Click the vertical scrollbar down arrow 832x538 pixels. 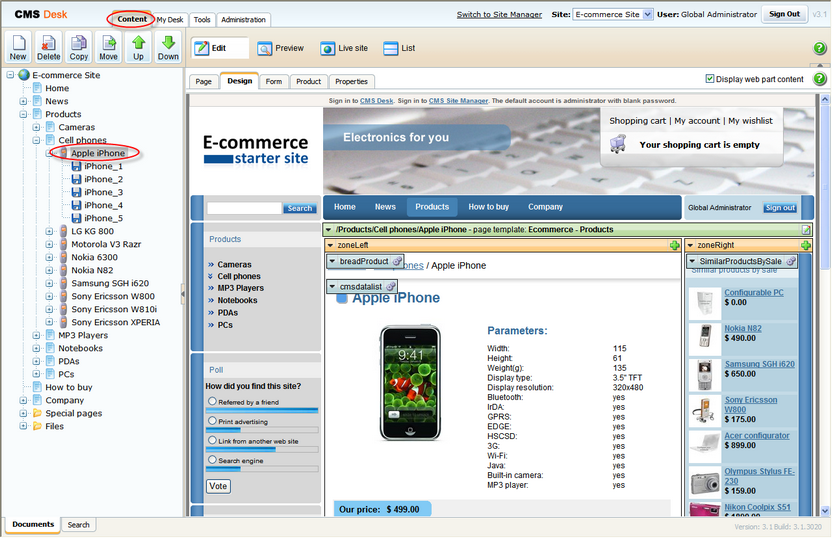coord(825,511)
